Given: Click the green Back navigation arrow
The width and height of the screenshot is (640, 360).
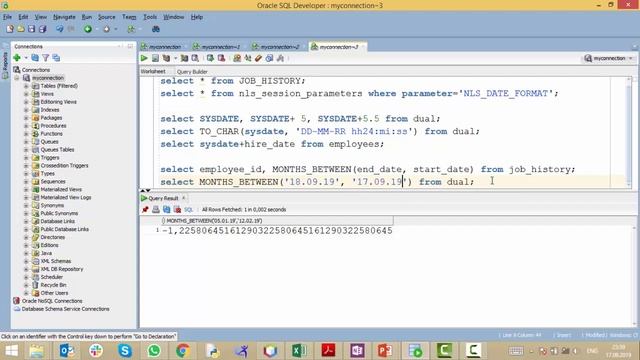Looking at the screenshot, I should click(x=88, y=29).
